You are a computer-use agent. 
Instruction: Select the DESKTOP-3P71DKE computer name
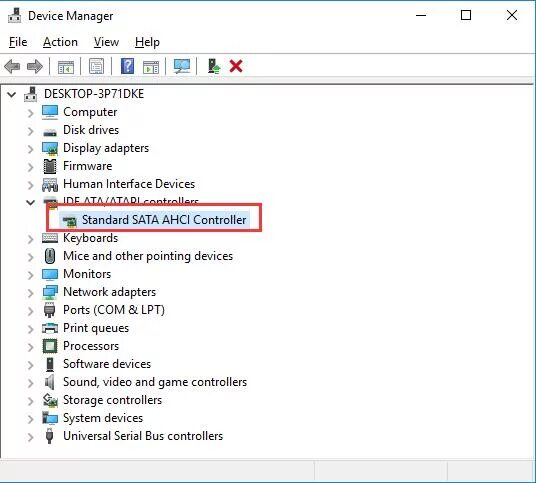(x=94, y=94)
